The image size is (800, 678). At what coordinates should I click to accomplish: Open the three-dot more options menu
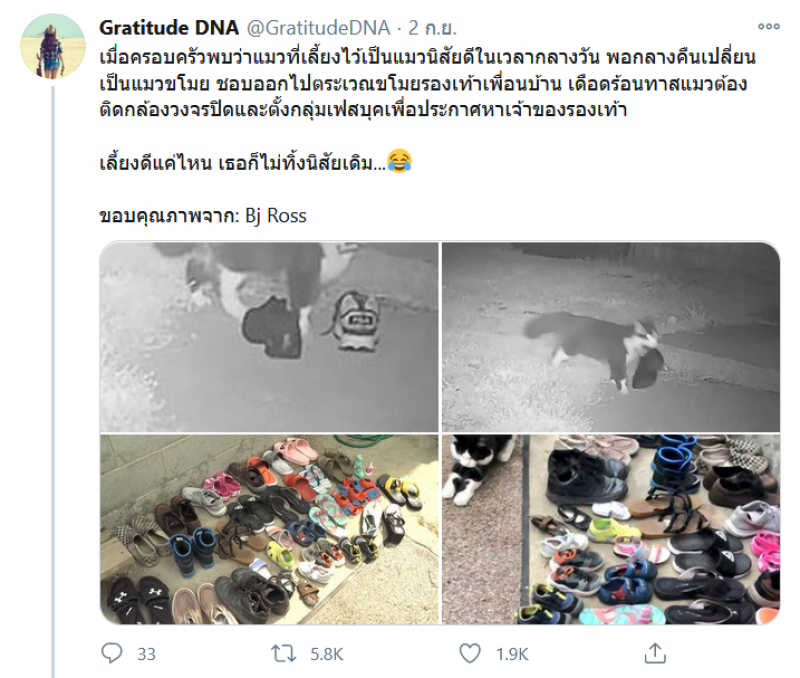click(768, 27)
